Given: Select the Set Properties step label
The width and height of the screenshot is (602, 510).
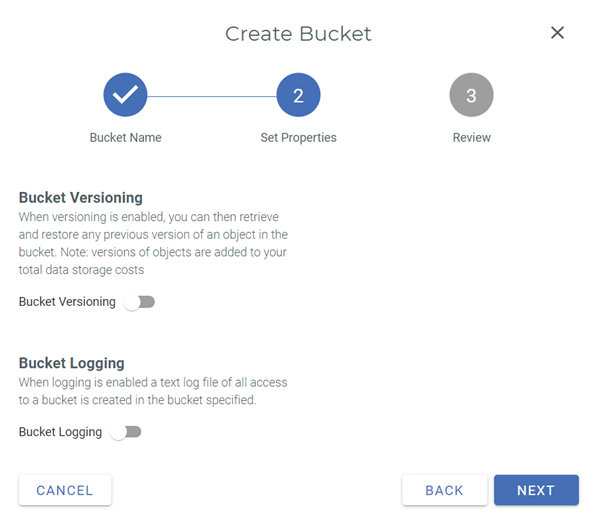Looking at the screenshot, I should tap(298, 137).
